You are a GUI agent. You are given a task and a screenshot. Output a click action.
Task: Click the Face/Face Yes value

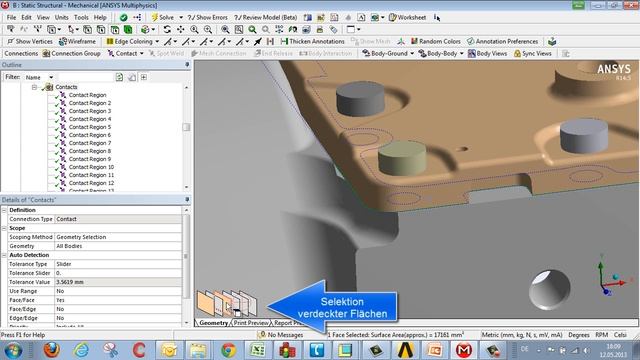pos(118,300)
